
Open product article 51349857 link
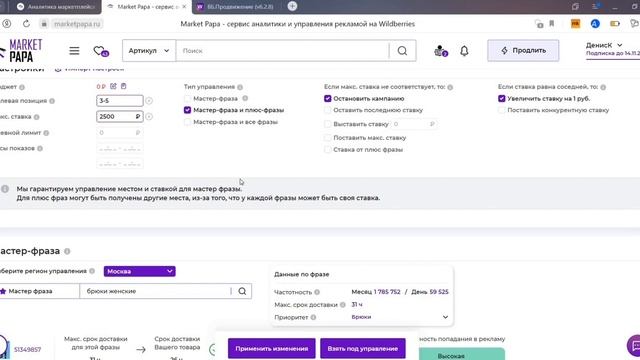point(28,349)
